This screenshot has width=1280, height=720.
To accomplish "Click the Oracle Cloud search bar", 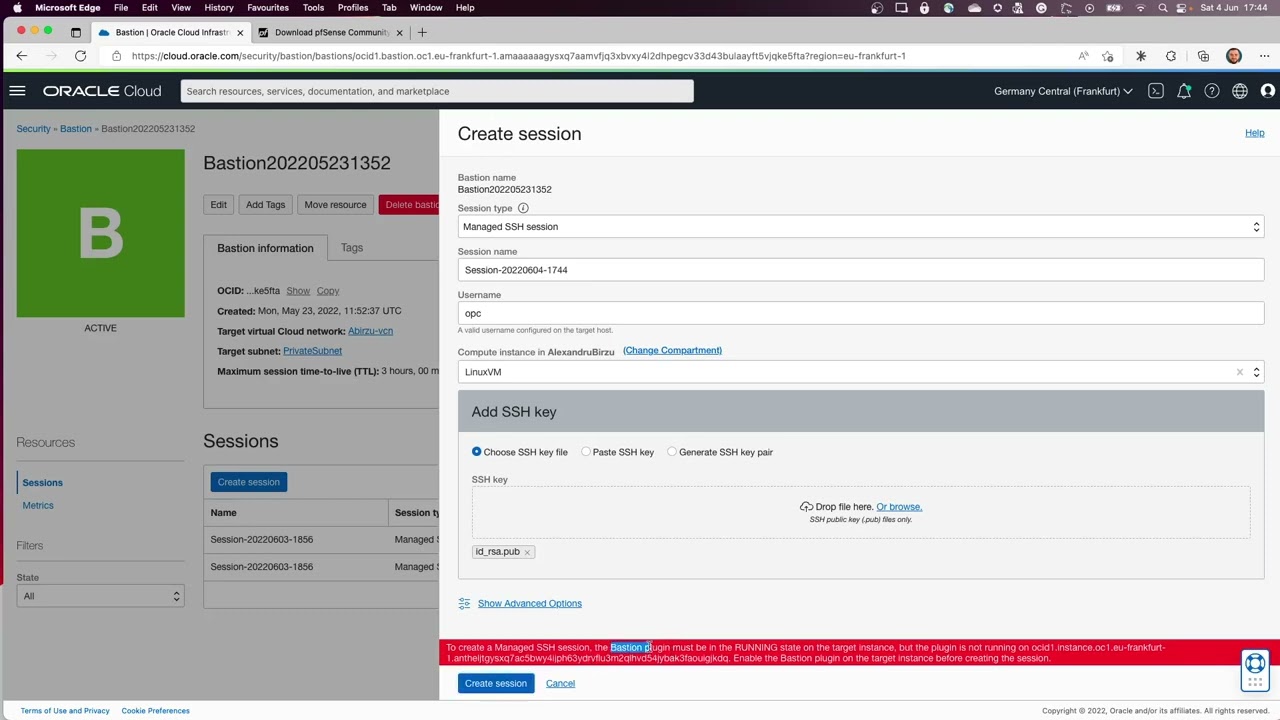I will point(437,91).
